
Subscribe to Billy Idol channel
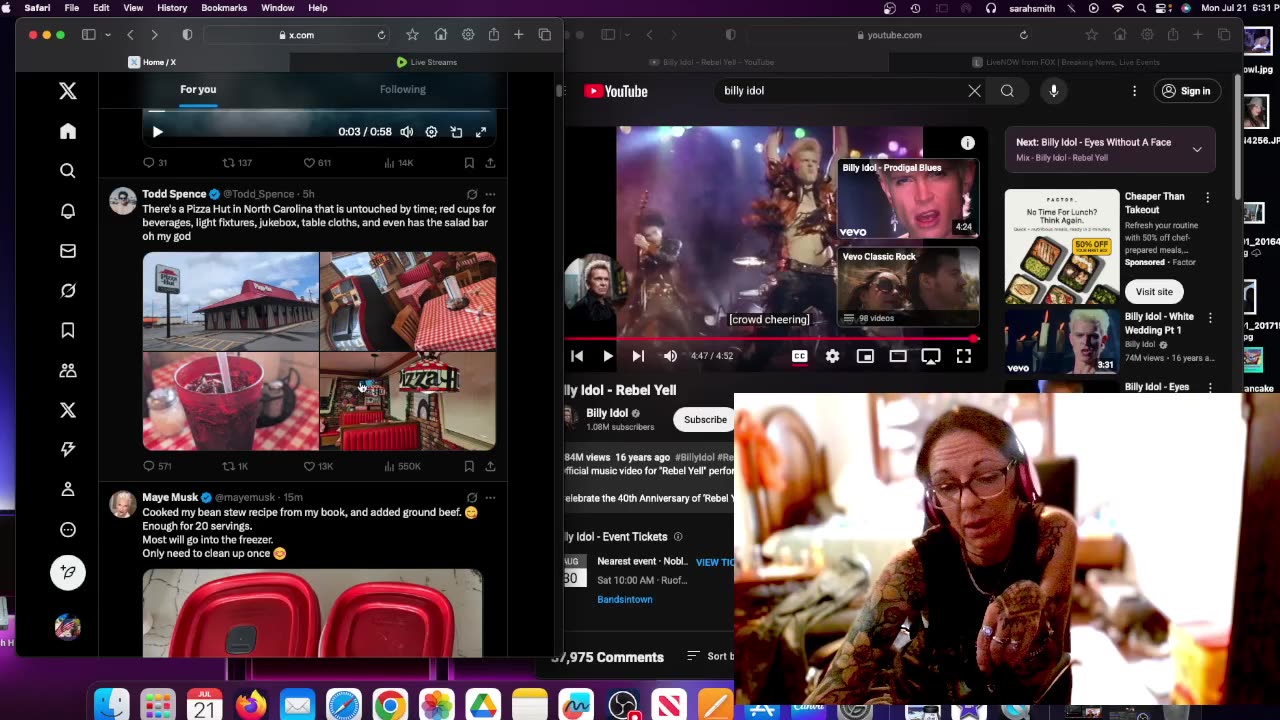pyautogui.click(x=705, y=420)
